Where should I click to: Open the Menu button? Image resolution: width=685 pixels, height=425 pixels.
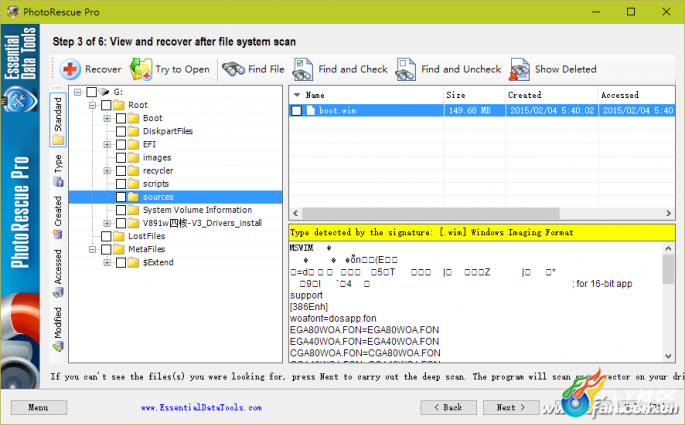(39, 407)
